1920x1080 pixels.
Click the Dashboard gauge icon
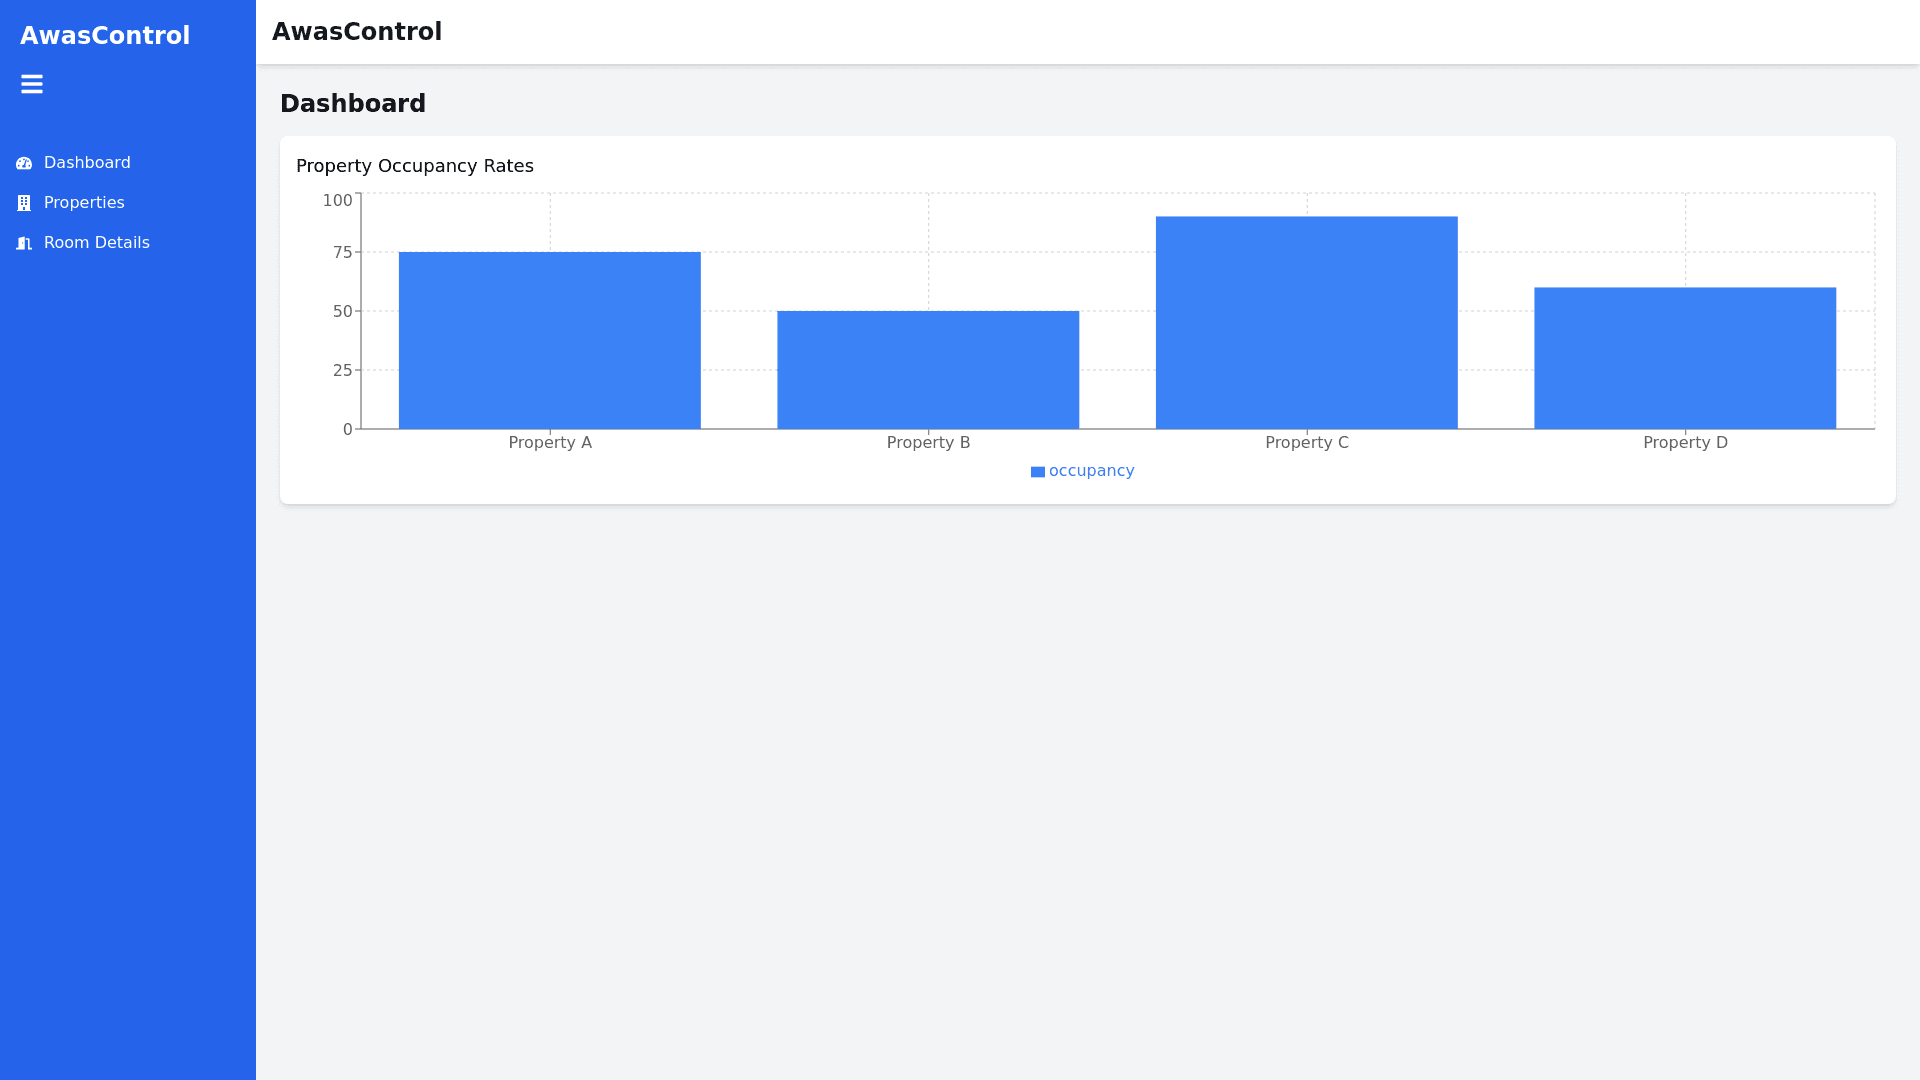coord(24,163)
